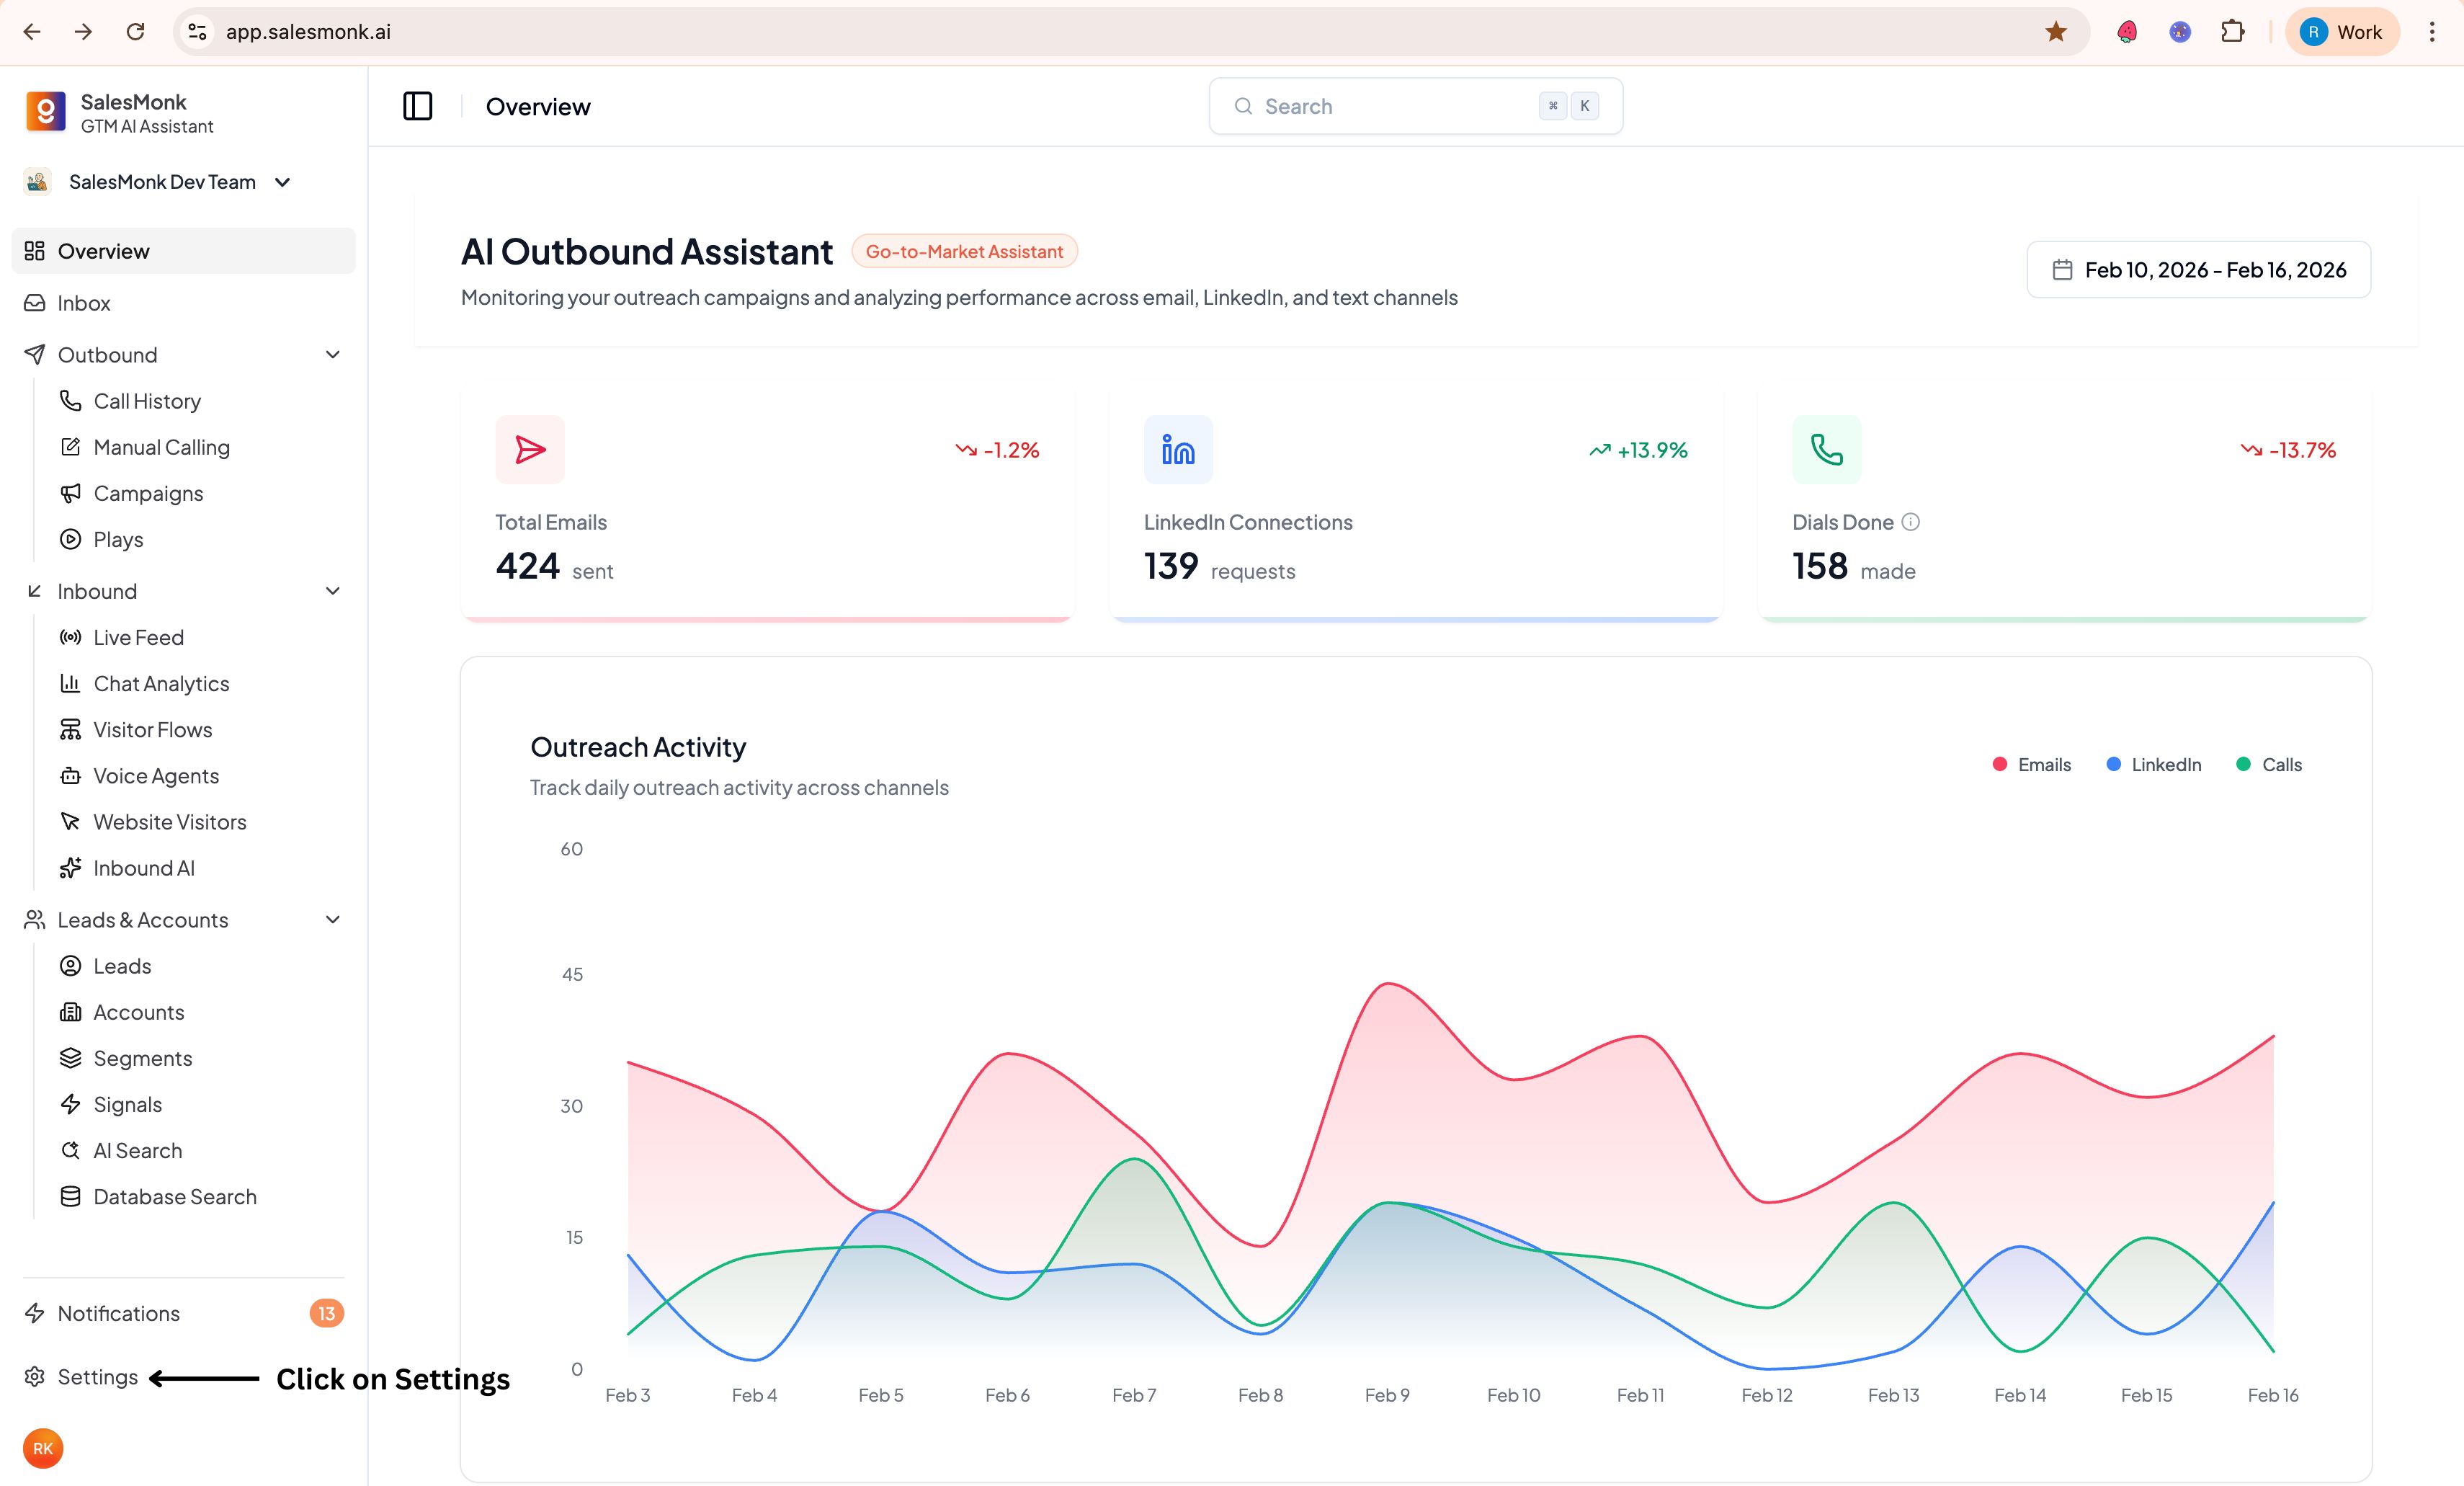Collapse the Outbound section chevron
Screen dimensions: 2464x1486
(333, 355)
